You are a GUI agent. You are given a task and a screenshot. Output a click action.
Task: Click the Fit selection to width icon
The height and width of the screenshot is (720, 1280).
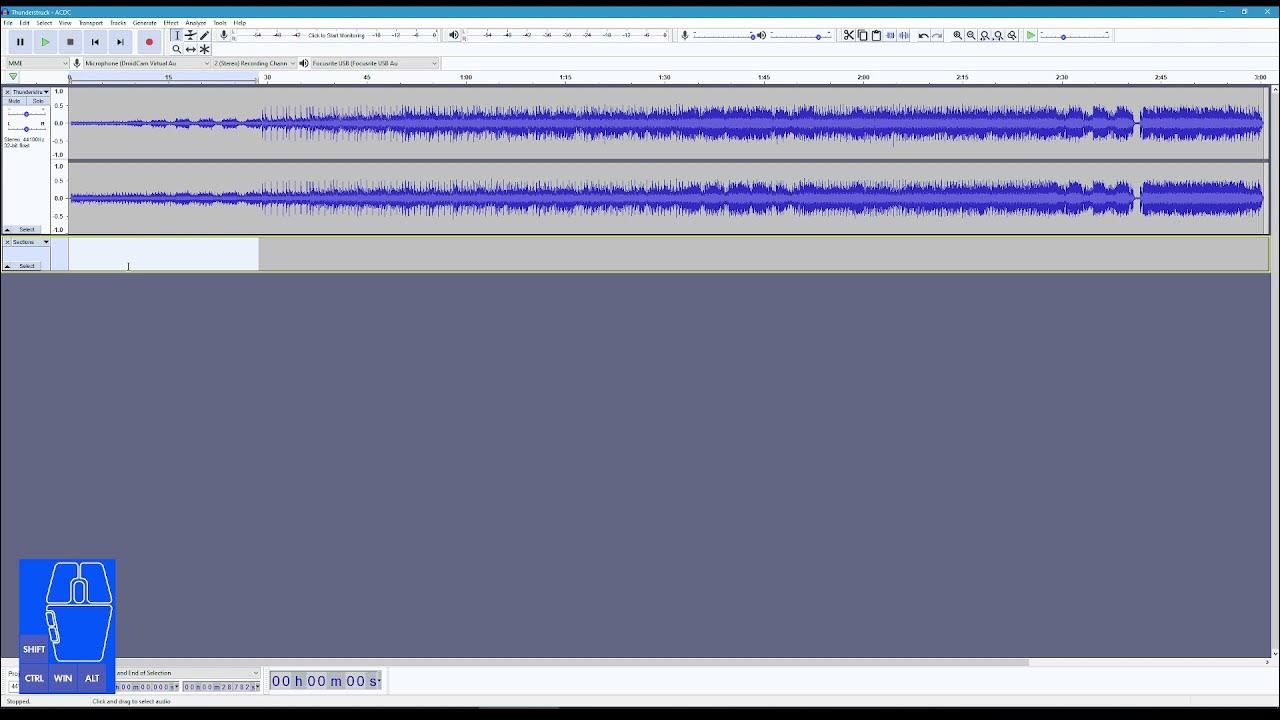[x=985, y=35]
